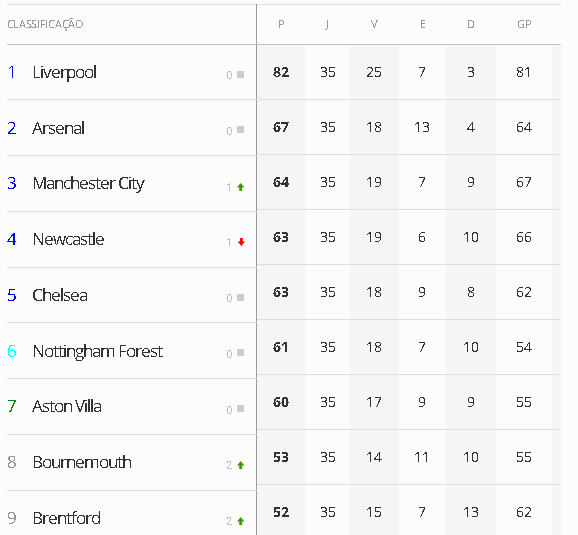The width and height of the screenshot is (578, 535).
Task: Click Newcastle's position number 4
Action: pyautogui.click(x=12, y=239)
